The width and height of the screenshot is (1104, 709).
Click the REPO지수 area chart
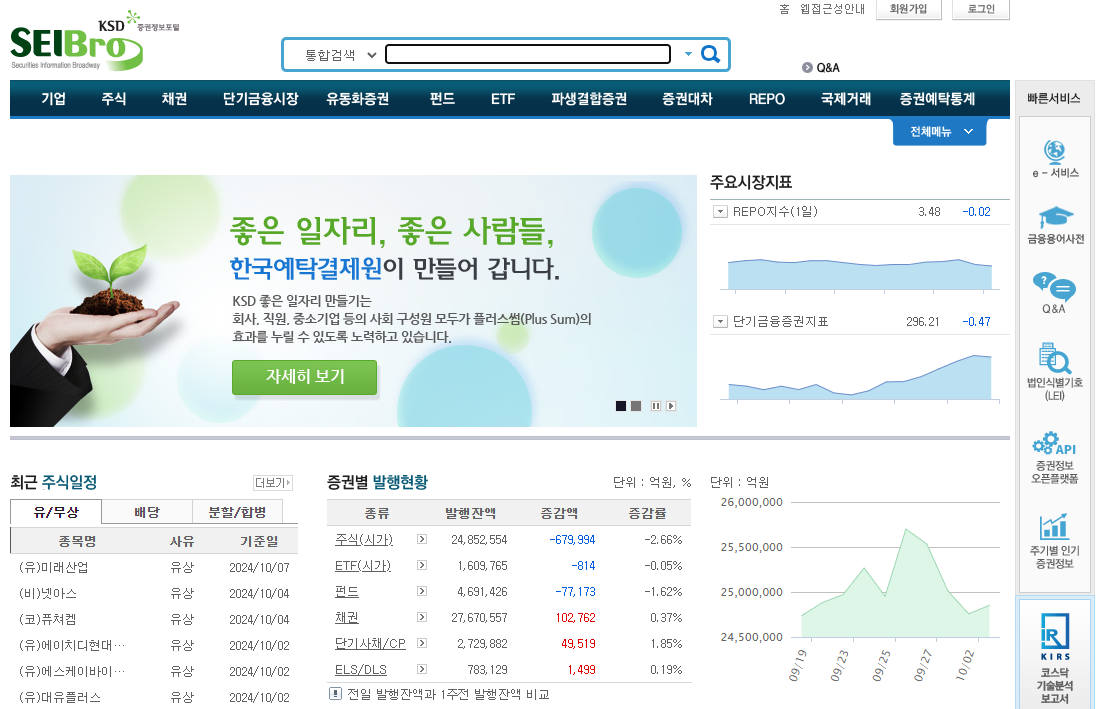860,274
